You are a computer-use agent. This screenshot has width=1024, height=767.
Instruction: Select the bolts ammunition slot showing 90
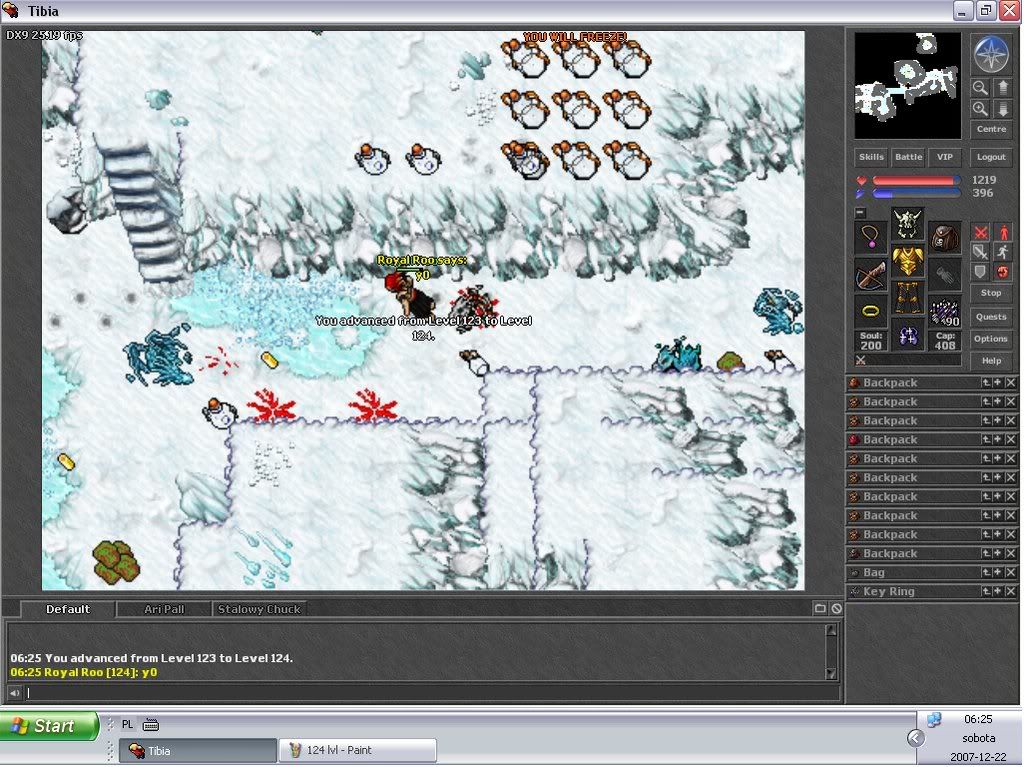[945, 312]
